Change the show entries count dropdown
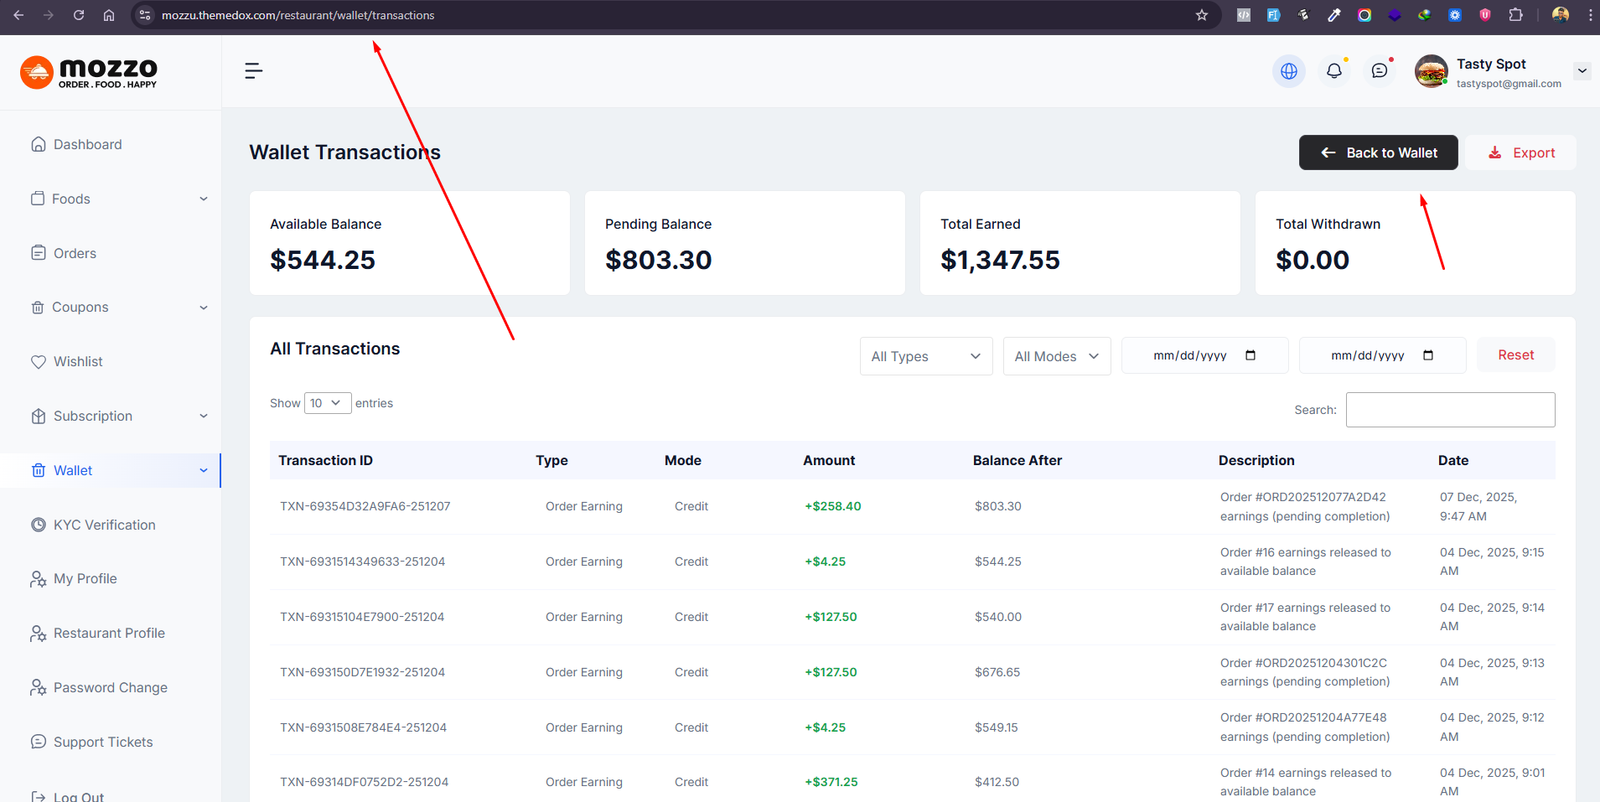Image resolution: width=1600 pixels, height=802 pixels. [325, 403]
